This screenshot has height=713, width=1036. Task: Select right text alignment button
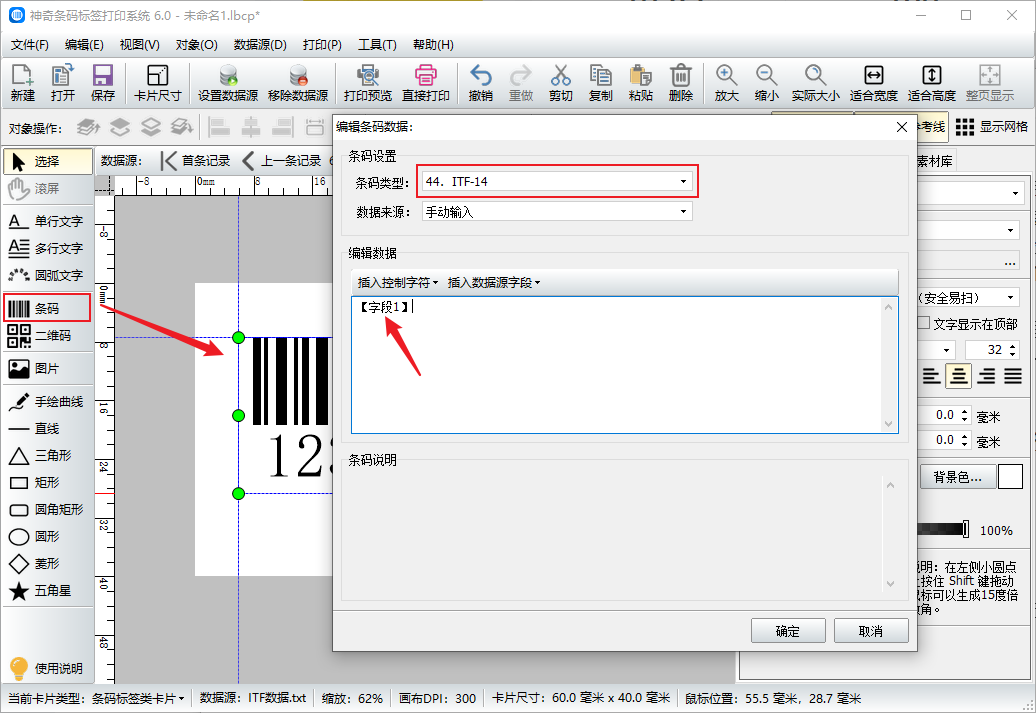click(x=986, y=377)
